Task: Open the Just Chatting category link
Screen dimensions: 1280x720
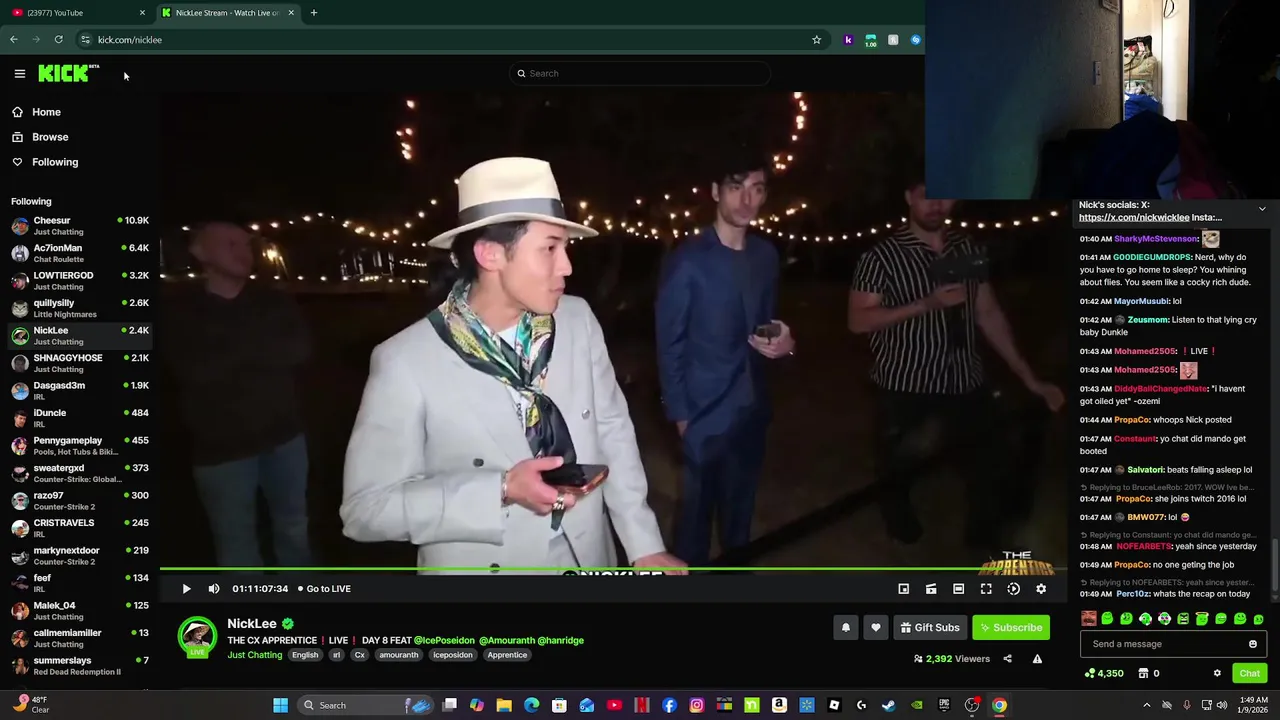Action: coord(254,655)
